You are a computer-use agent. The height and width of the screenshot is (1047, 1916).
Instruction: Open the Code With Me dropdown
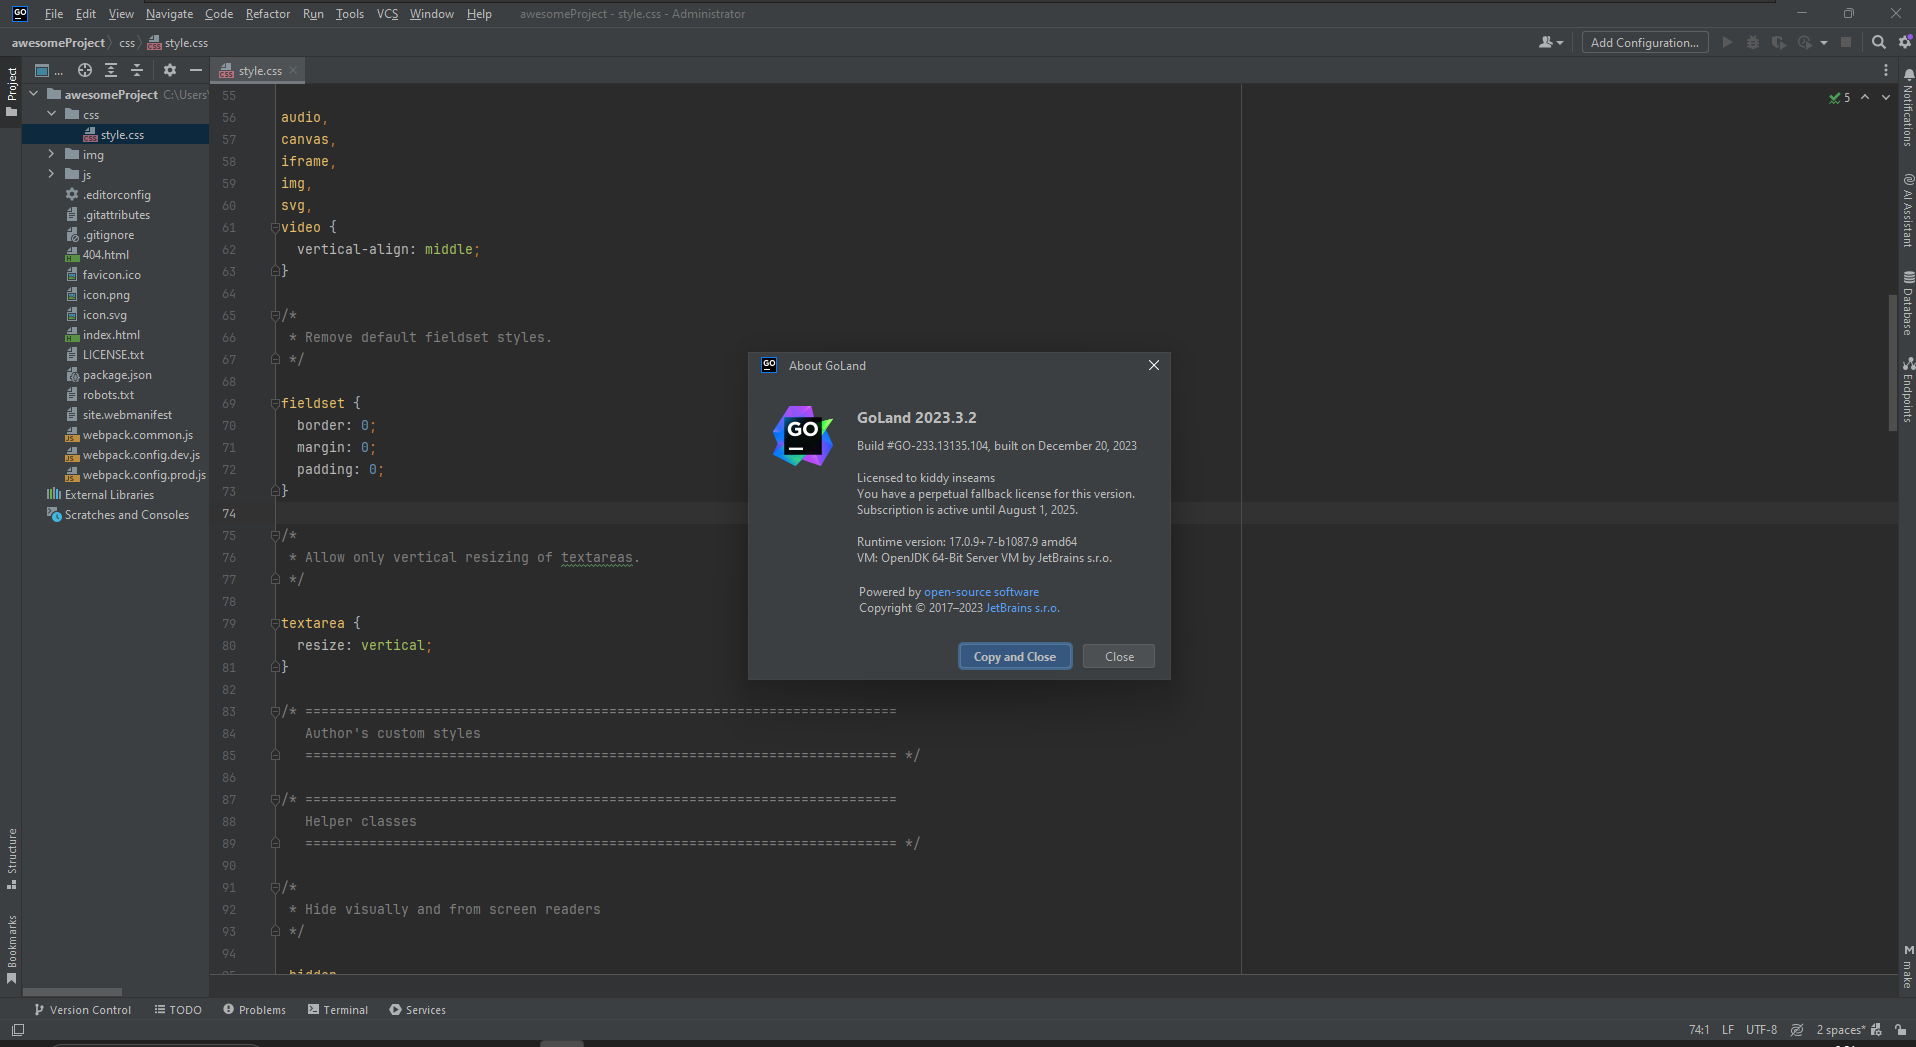(x=1551, y=42)
